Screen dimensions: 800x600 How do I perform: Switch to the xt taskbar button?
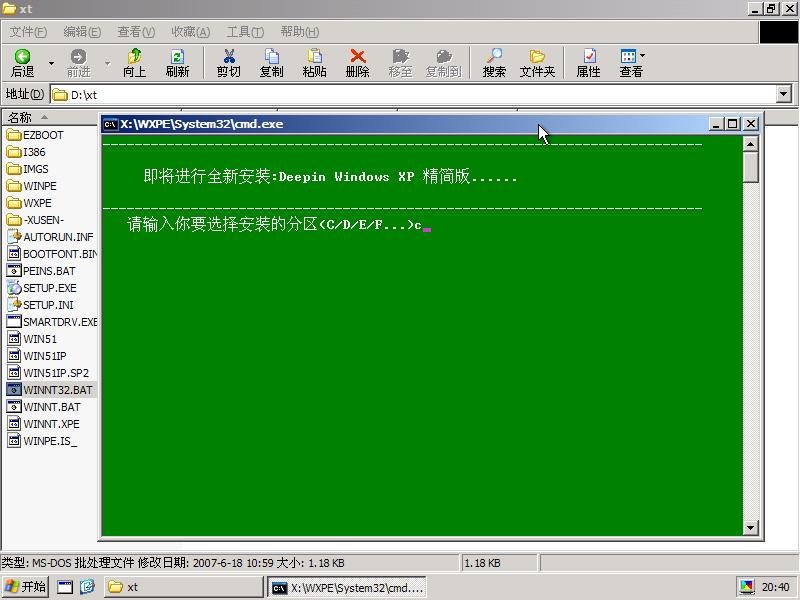coord(184,587)
